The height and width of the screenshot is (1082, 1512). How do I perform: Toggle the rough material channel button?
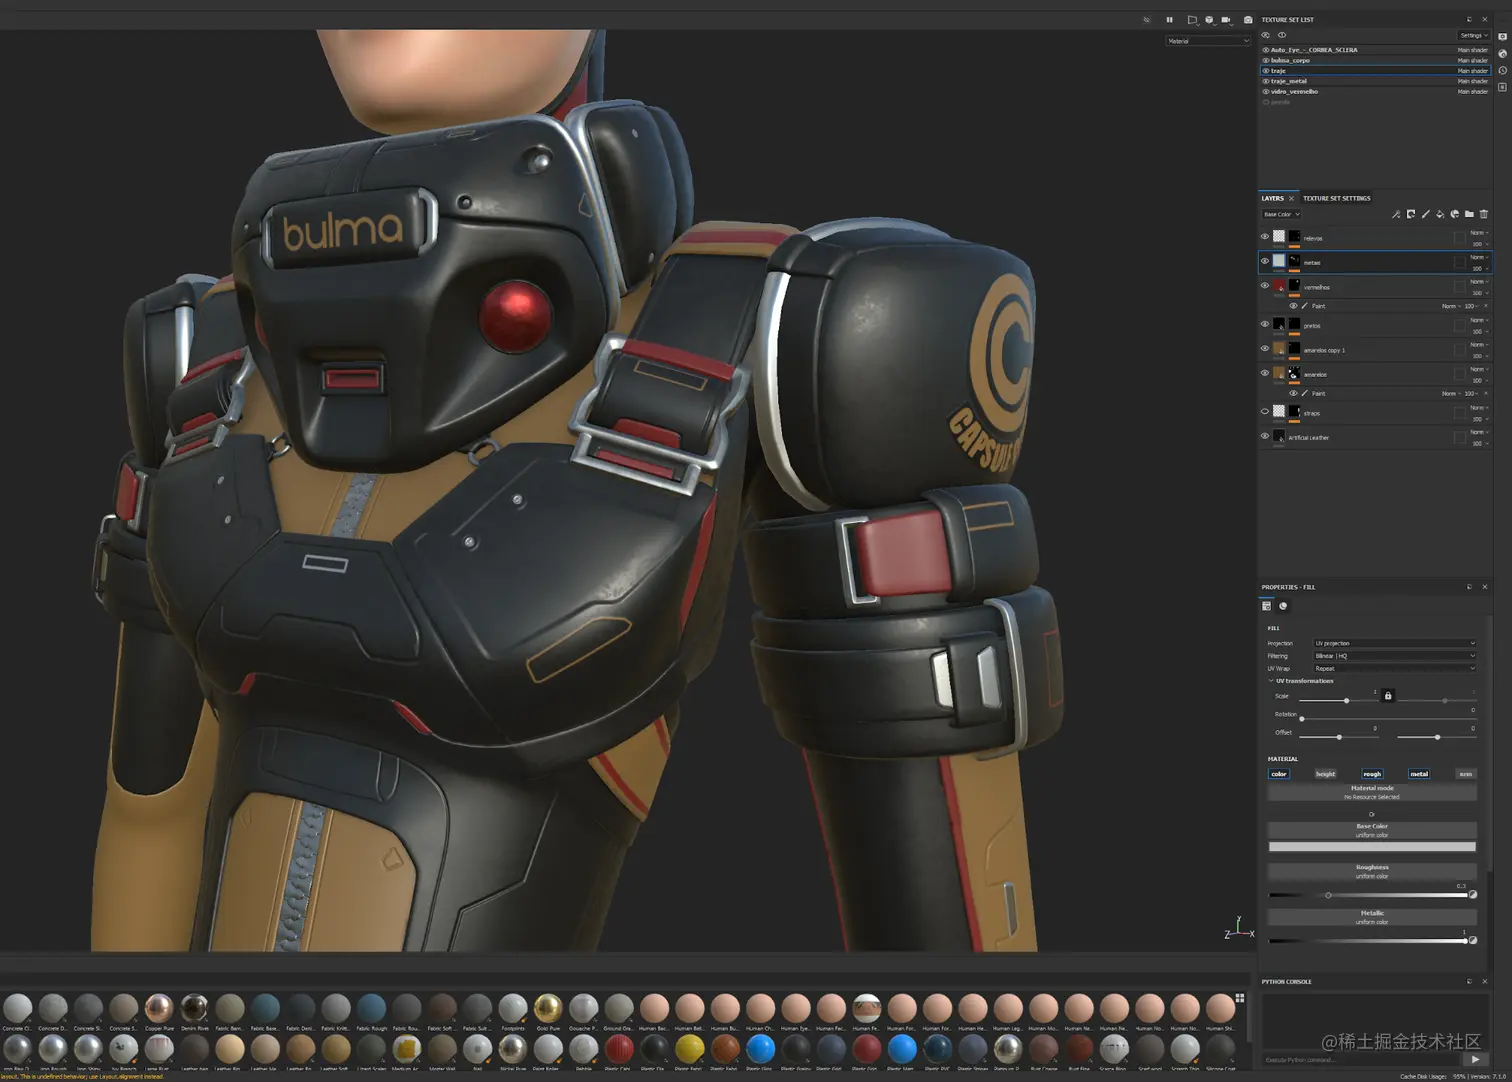[x=1372, y=774]
